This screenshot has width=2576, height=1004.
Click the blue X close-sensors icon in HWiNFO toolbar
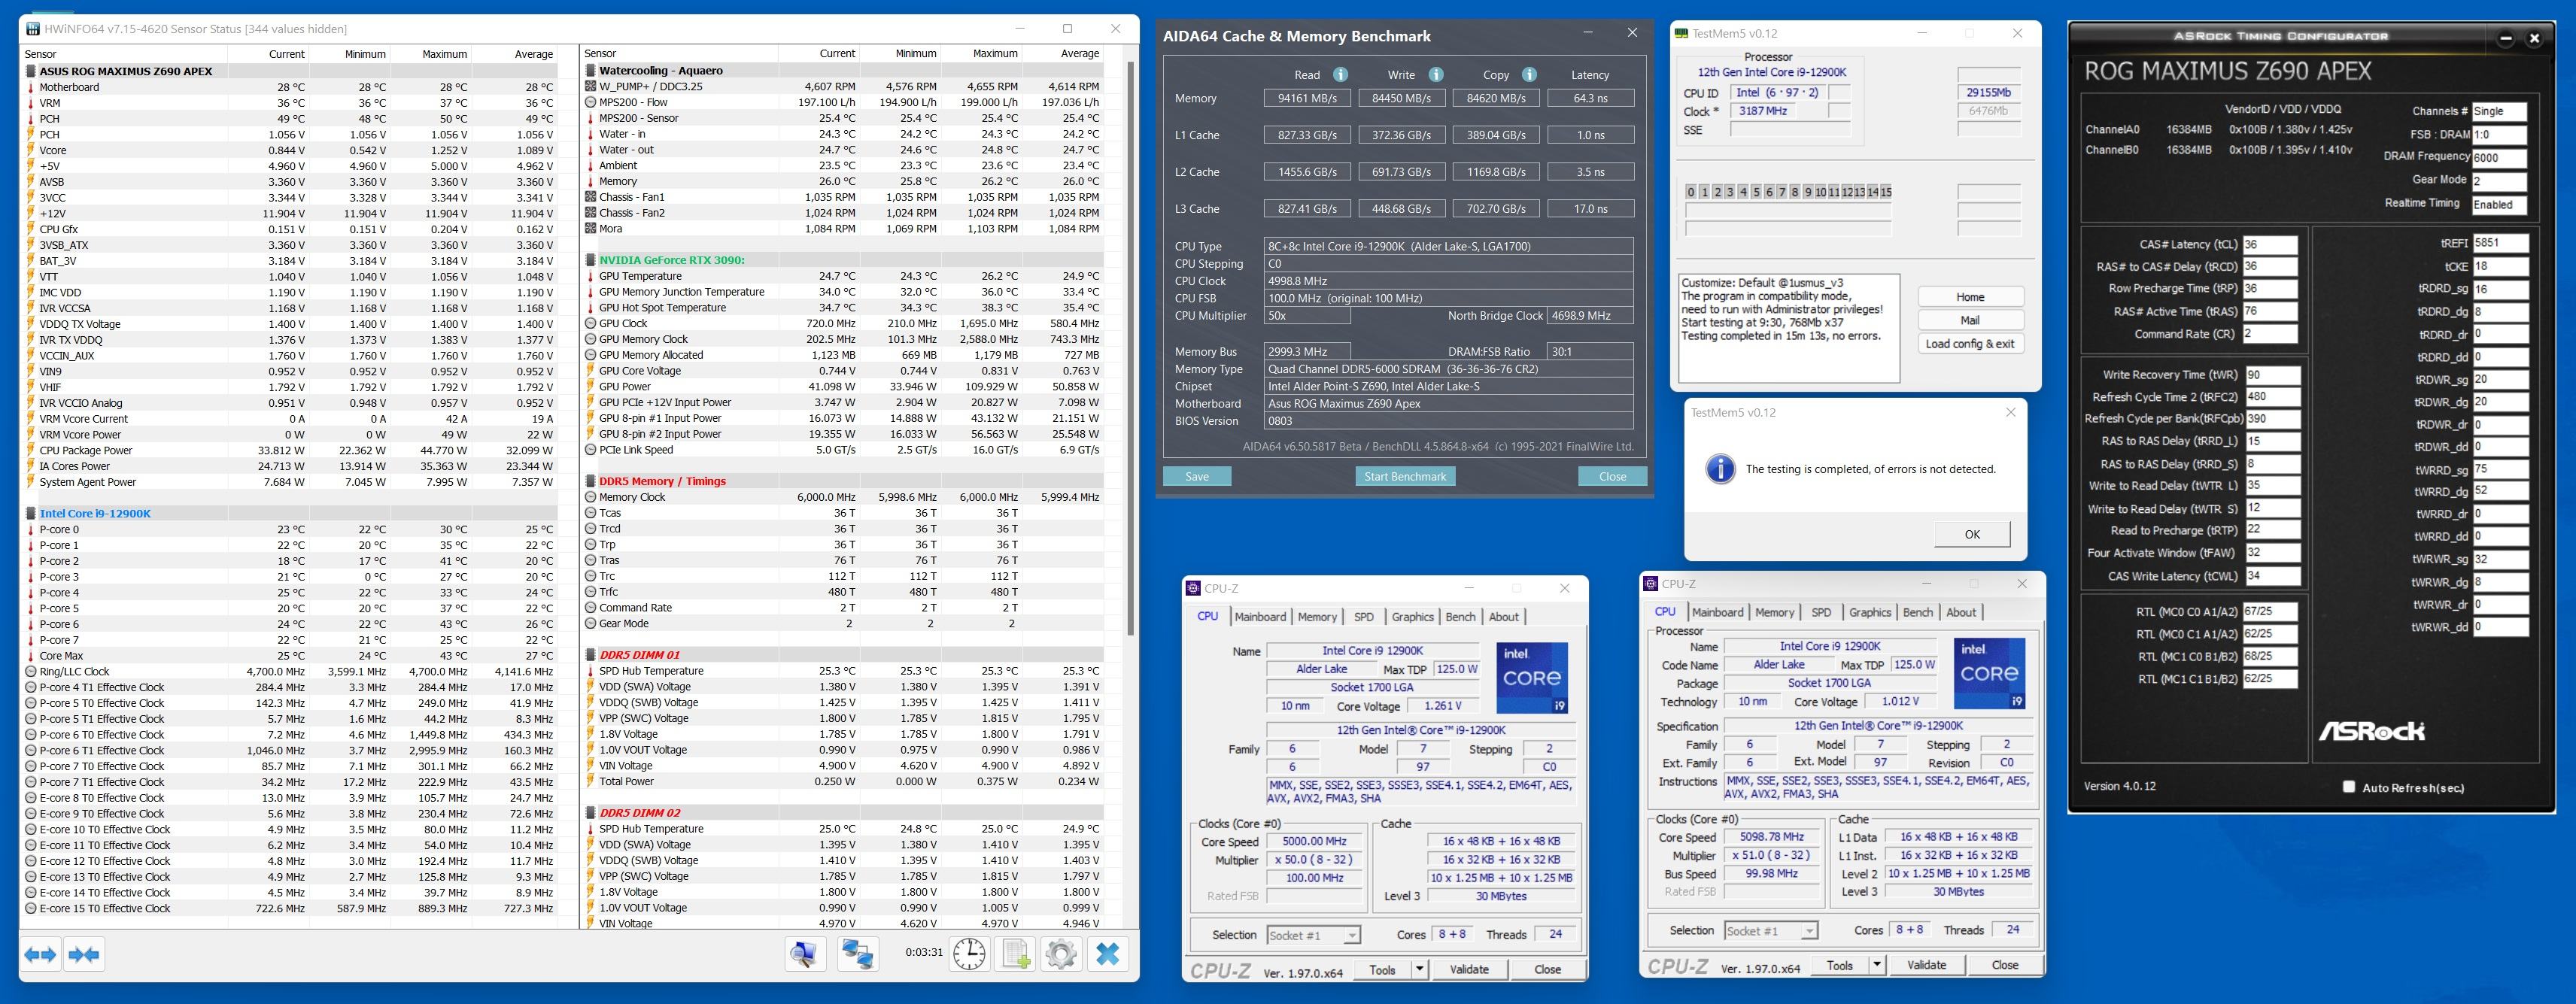[x=1107, y=954]
